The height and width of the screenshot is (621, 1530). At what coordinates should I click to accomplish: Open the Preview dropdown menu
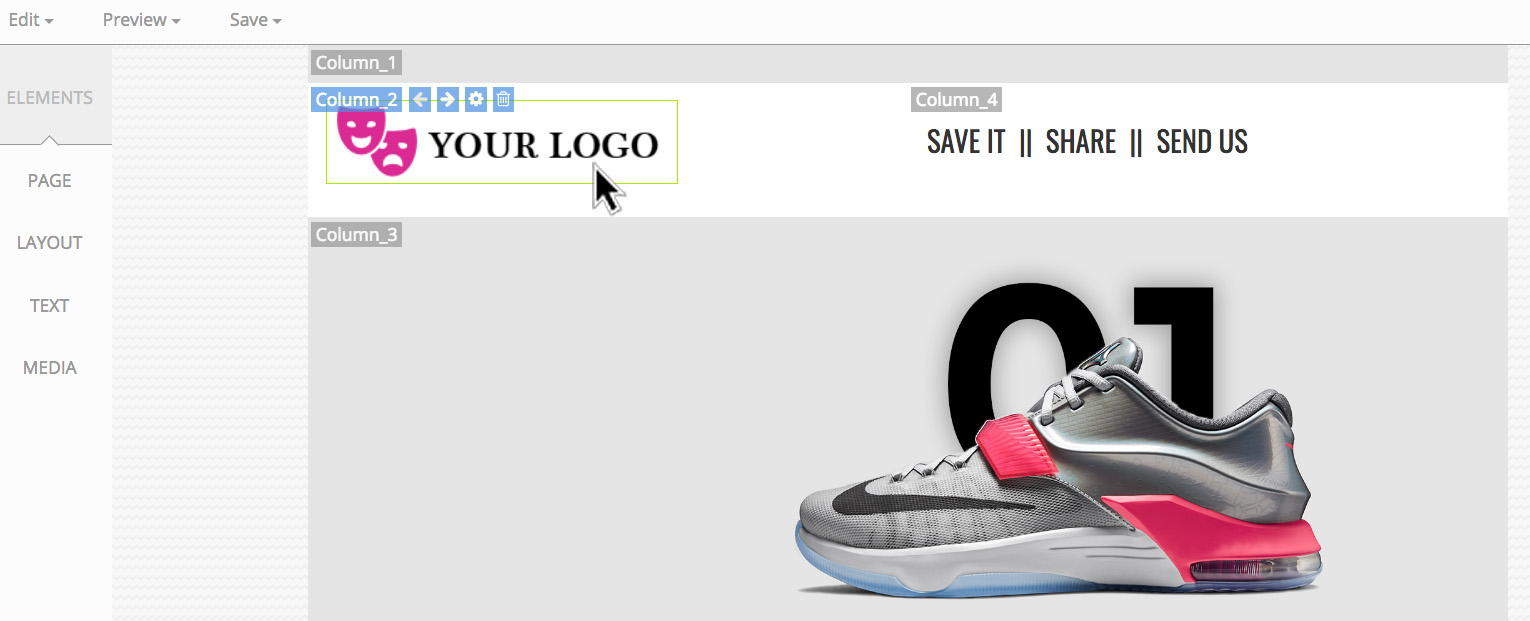pos(141,20)
